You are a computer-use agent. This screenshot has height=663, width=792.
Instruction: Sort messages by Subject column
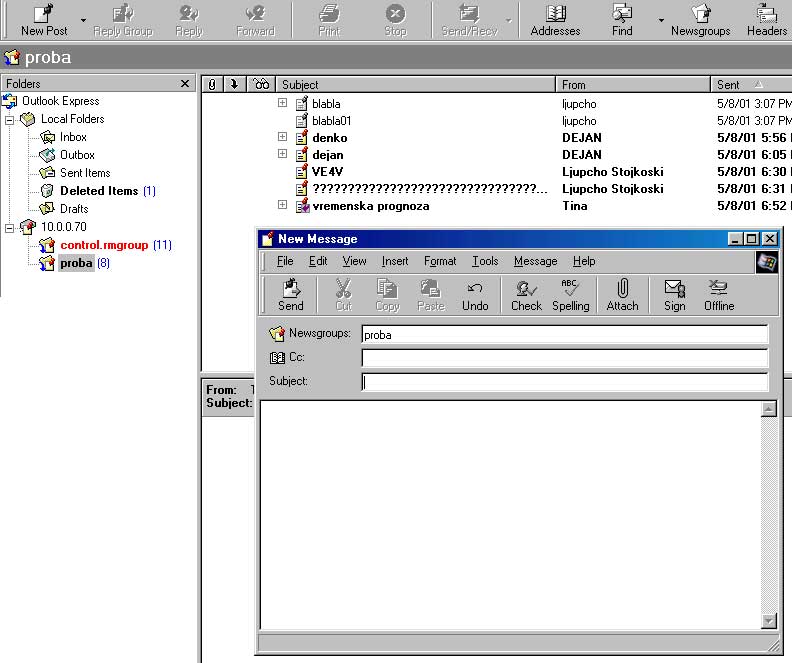click(416, 84)
